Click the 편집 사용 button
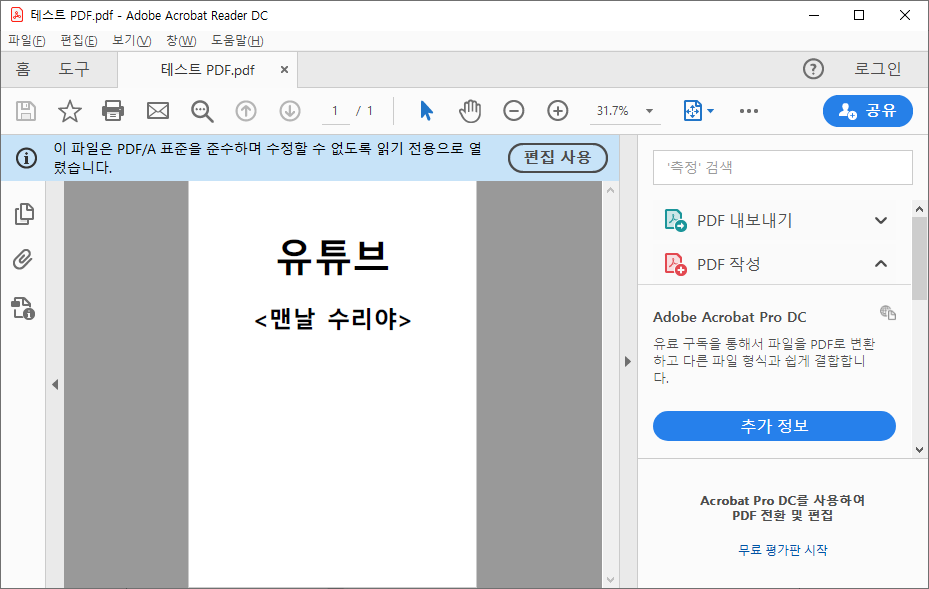 point(558,158)
